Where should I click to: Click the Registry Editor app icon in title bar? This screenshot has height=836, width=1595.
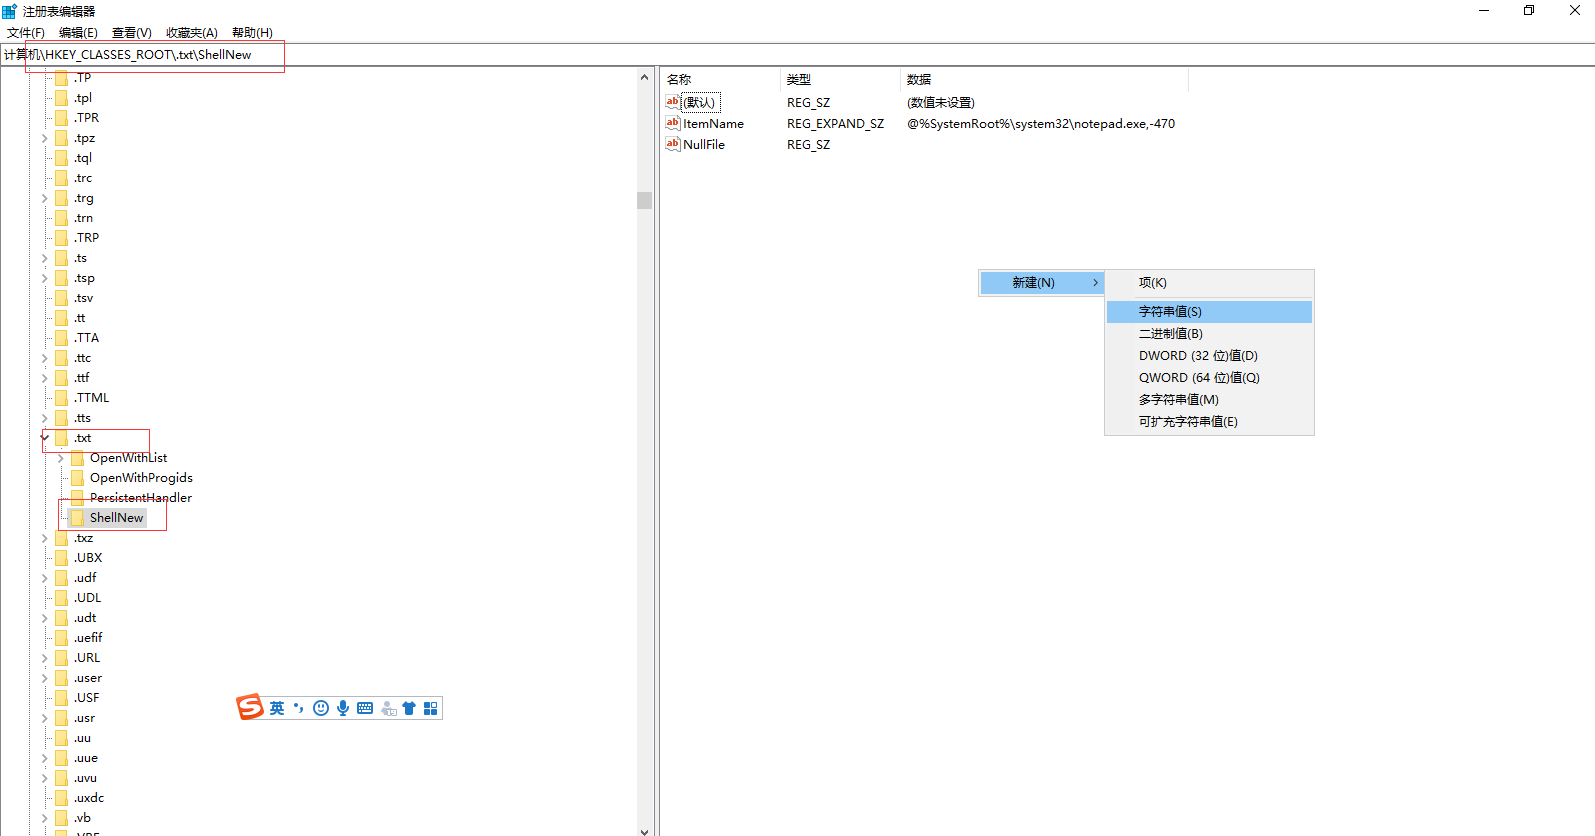(x=9, y=11)
